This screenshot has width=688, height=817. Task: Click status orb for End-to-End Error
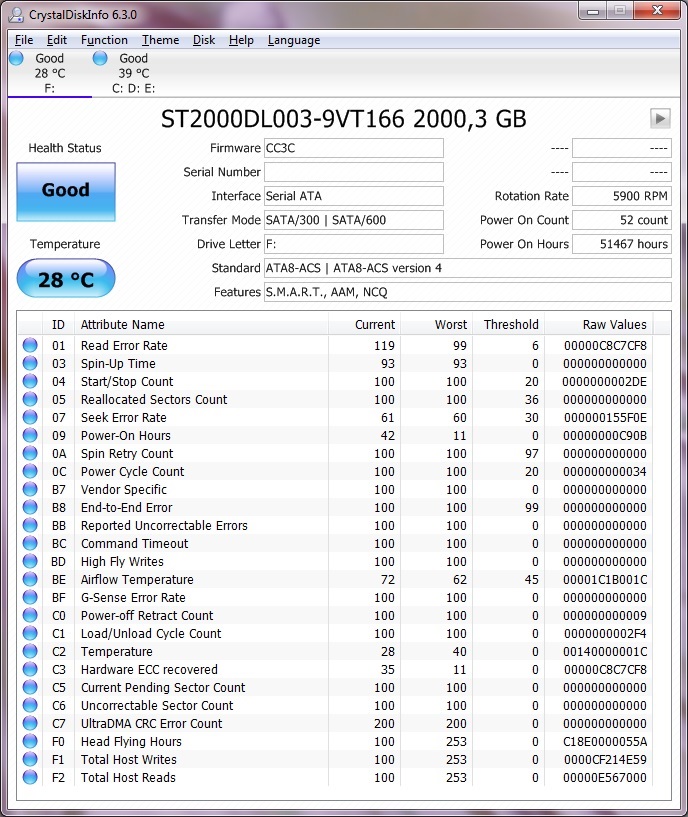tap(30, 507)
